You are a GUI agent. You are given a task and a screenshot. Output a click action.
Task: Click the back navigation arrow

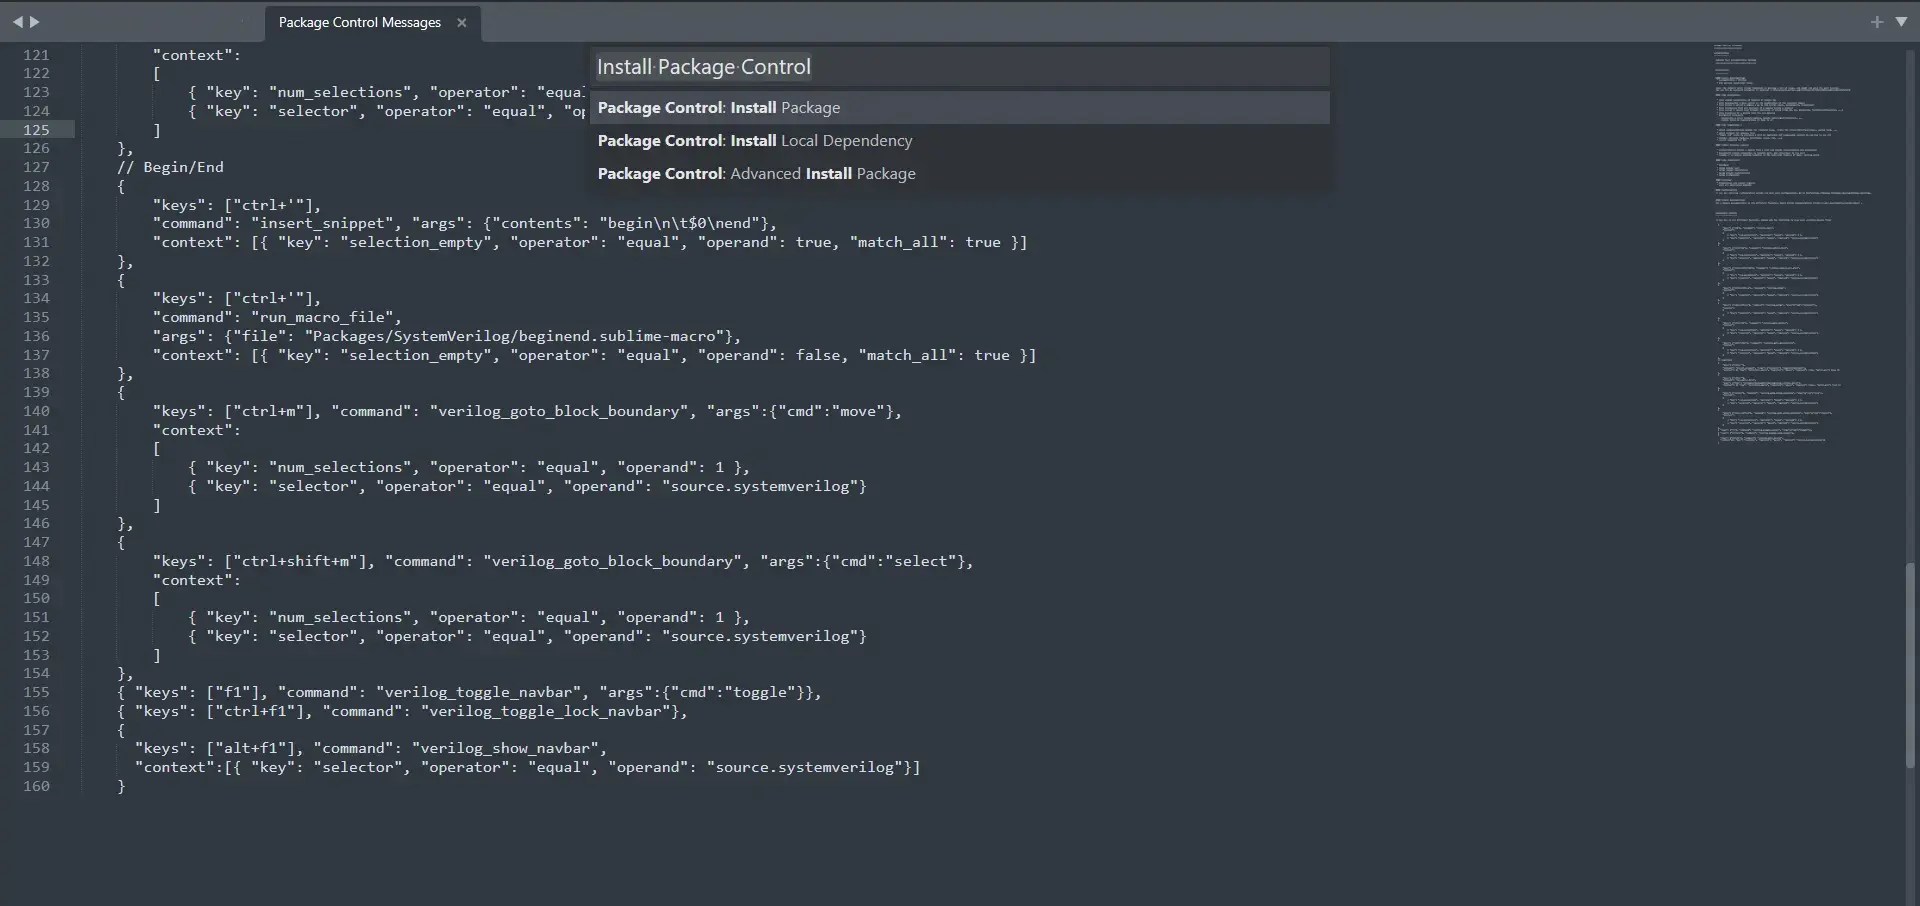point(16,21)
